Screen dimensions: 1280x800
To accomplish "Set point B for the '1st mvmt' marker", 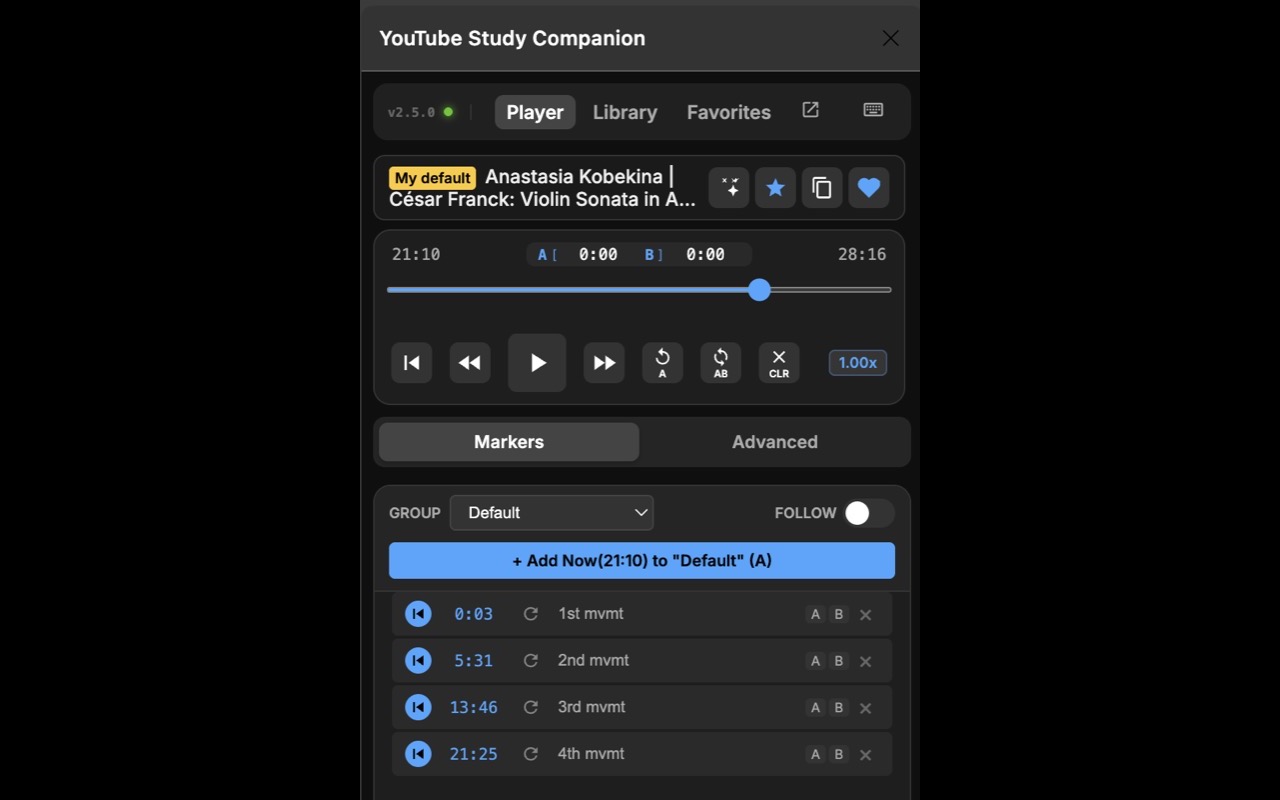I will coord(839,613).
